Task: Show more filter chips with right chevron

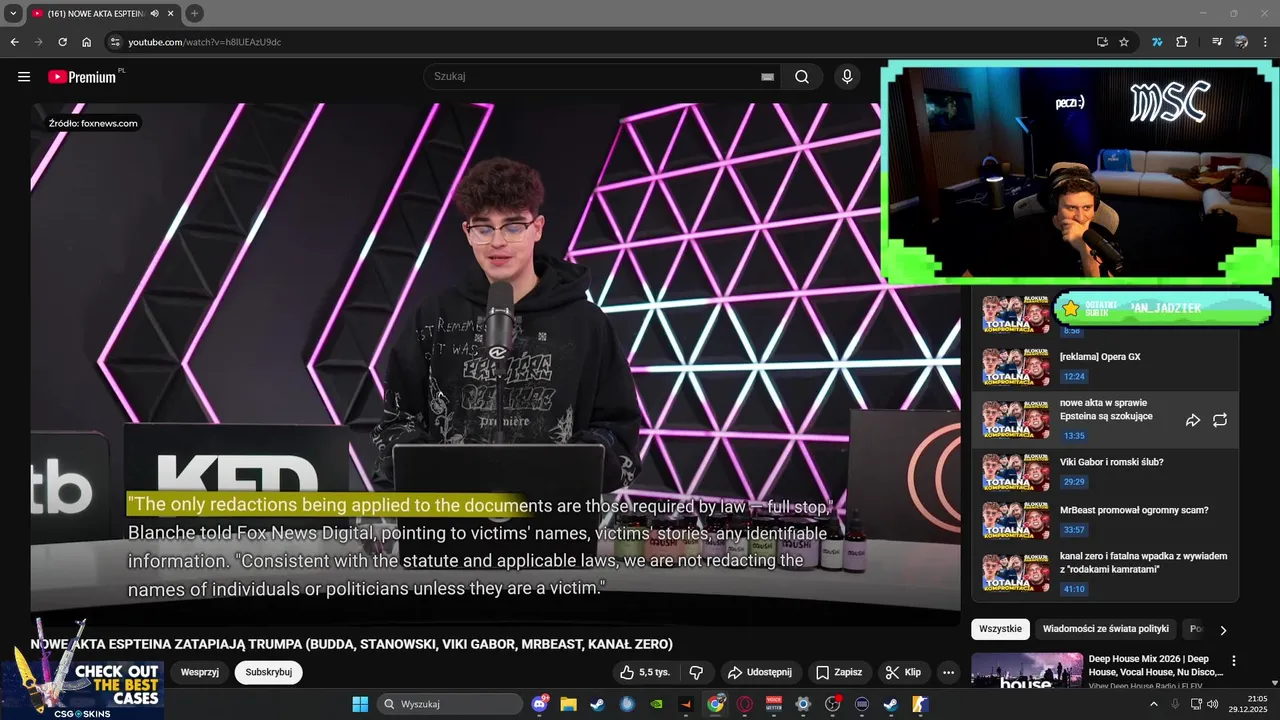Action: (1223, 630)
